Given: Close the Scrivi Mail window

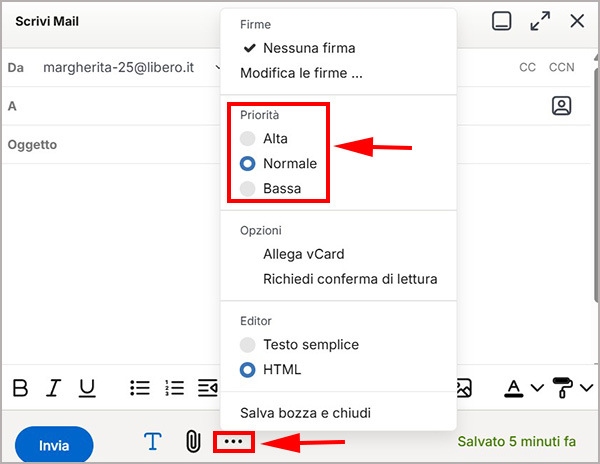Looking at the screenshot, I should point(577,21).
